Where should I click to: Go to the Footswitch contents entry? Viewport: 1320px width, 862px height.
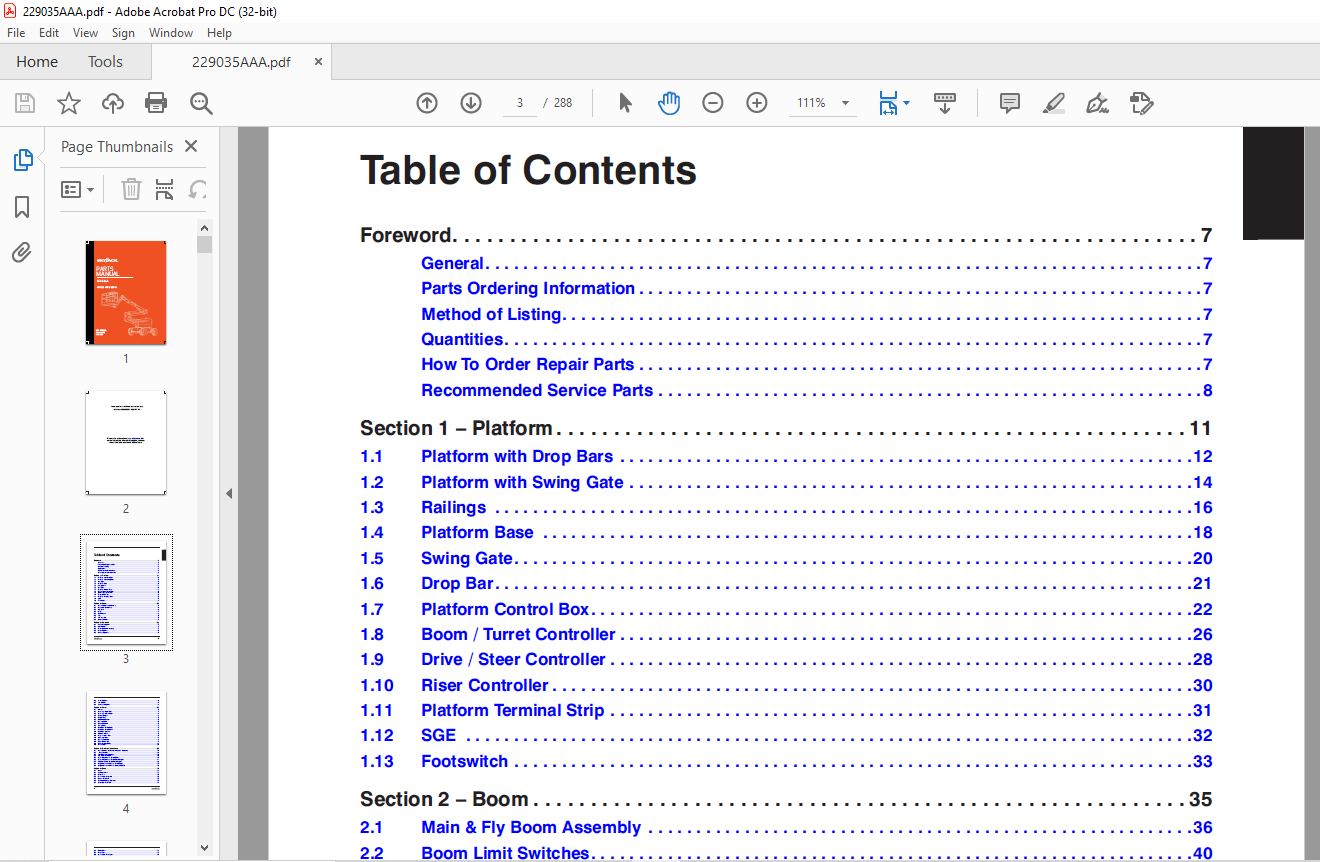click(465, 762)
